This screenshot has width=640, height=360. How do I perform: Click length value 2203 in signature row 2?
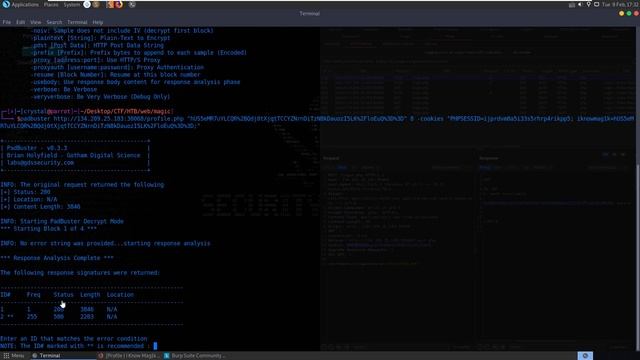pyautogui.click(x=87, y=316)
